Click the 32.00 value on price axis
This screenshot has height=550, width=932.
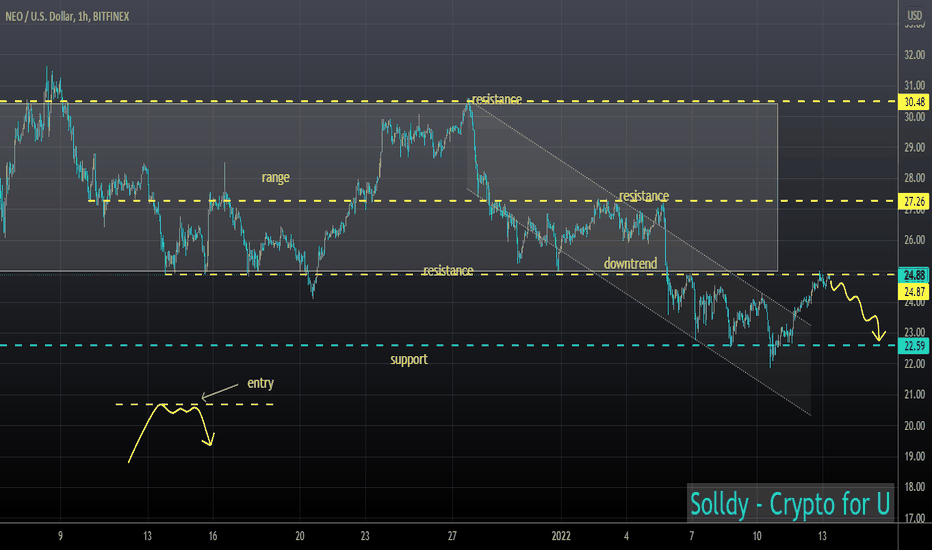[x=915, y=55]
